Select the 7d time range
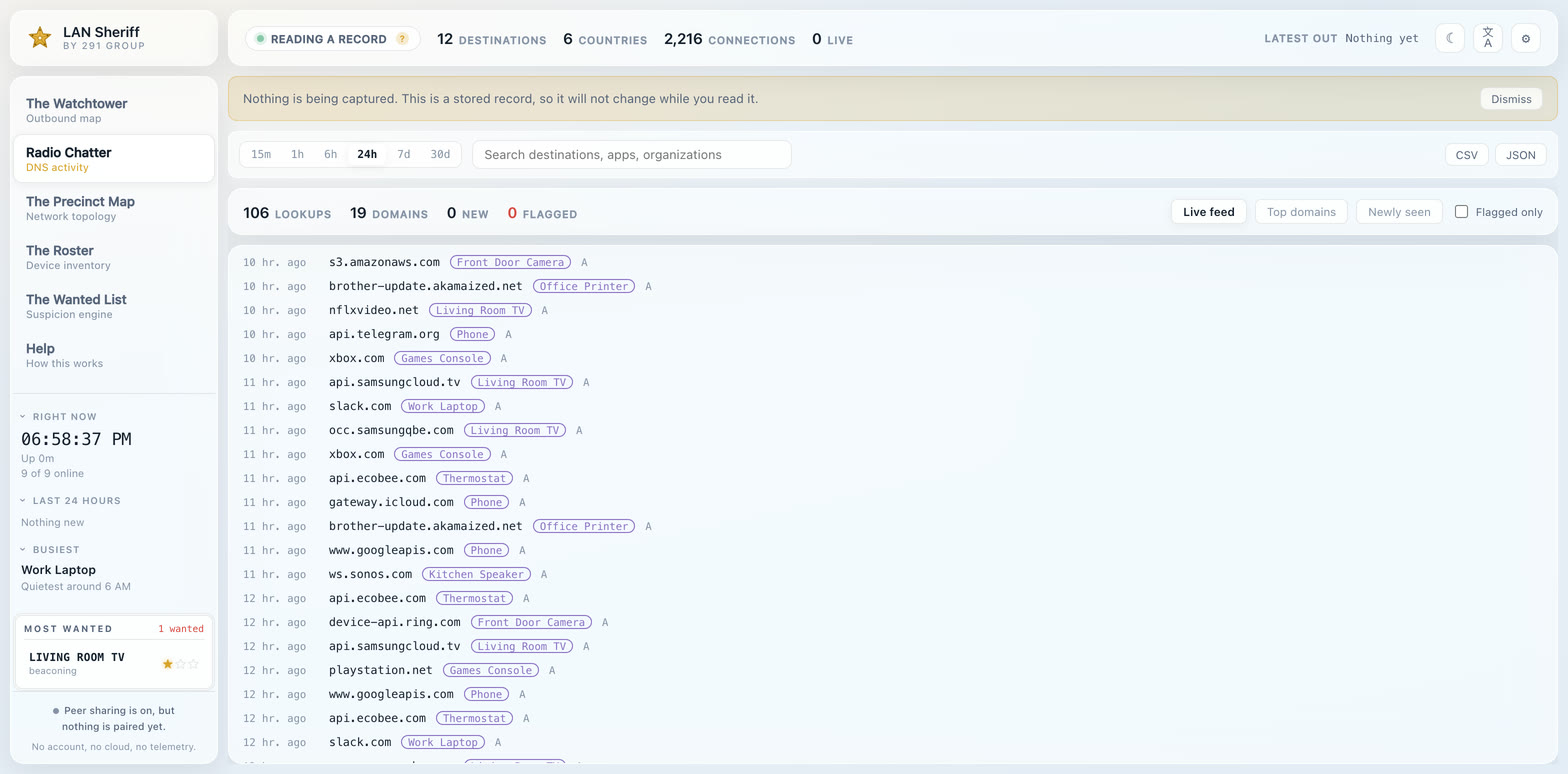The height and width of the screenshot is (774, 1568). pos(404,154)
